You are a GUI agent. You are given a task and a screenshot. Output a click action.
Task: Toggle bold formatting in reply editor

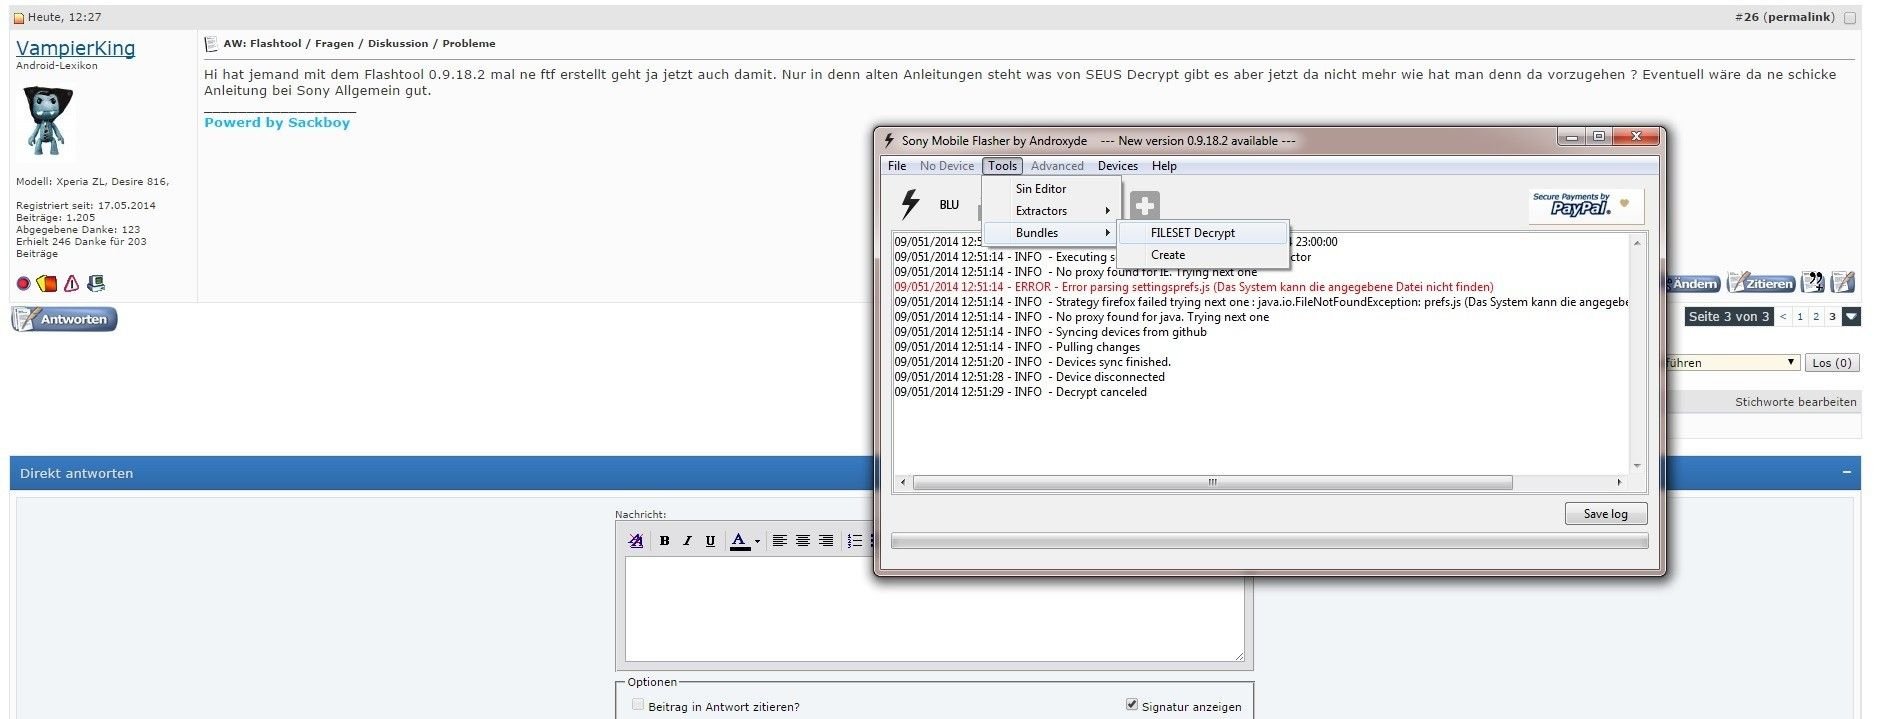[664, 541]
